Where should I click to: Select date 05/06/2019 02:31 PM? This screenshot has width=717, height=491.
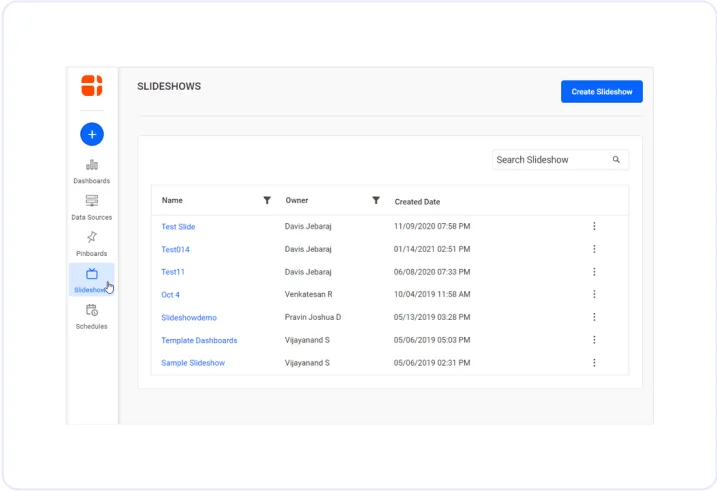(432, 363)
